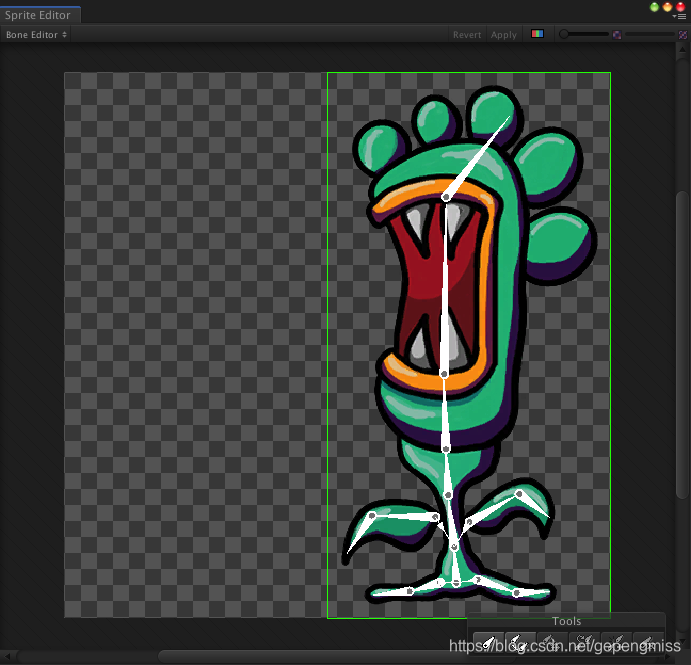
Task: Click the checker icon at the toolbar's right end
Action: (683, 35)
